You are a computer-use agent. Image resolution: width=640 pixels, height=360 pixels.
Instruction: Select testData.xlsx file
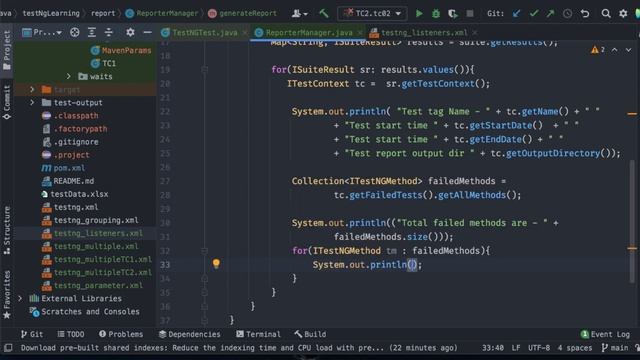click(75, 194)
